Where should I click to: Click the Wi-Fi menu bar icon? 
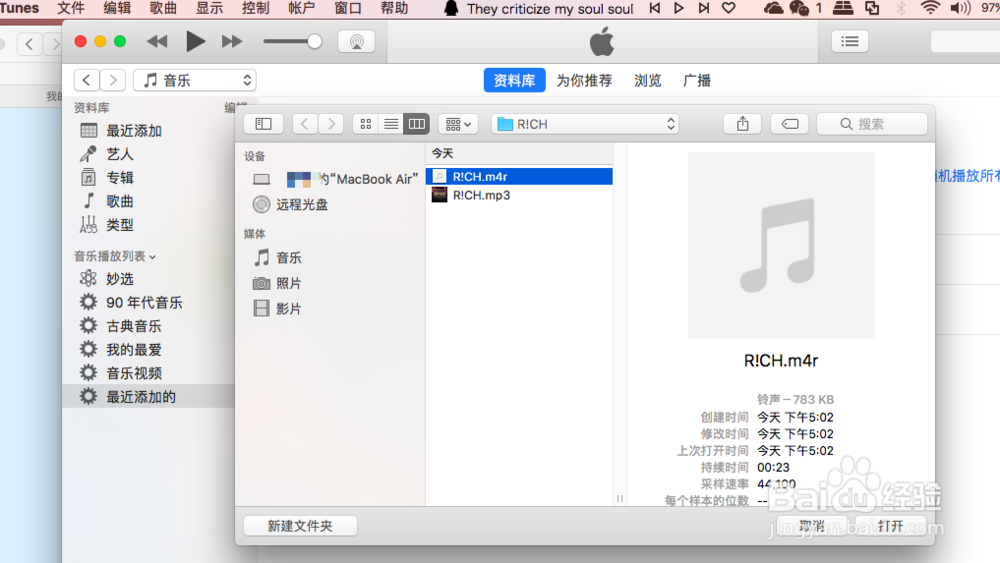point(930,8)
